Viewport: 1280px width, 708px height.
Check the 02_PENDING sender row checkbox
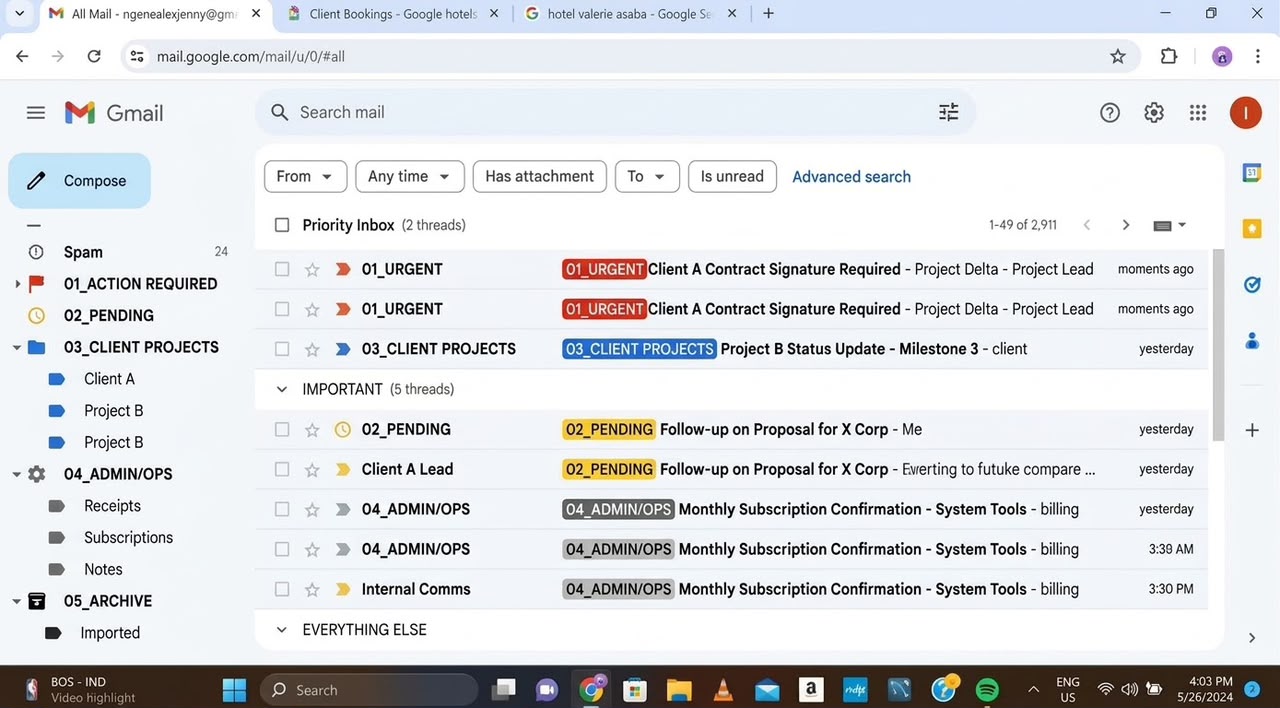282,429
